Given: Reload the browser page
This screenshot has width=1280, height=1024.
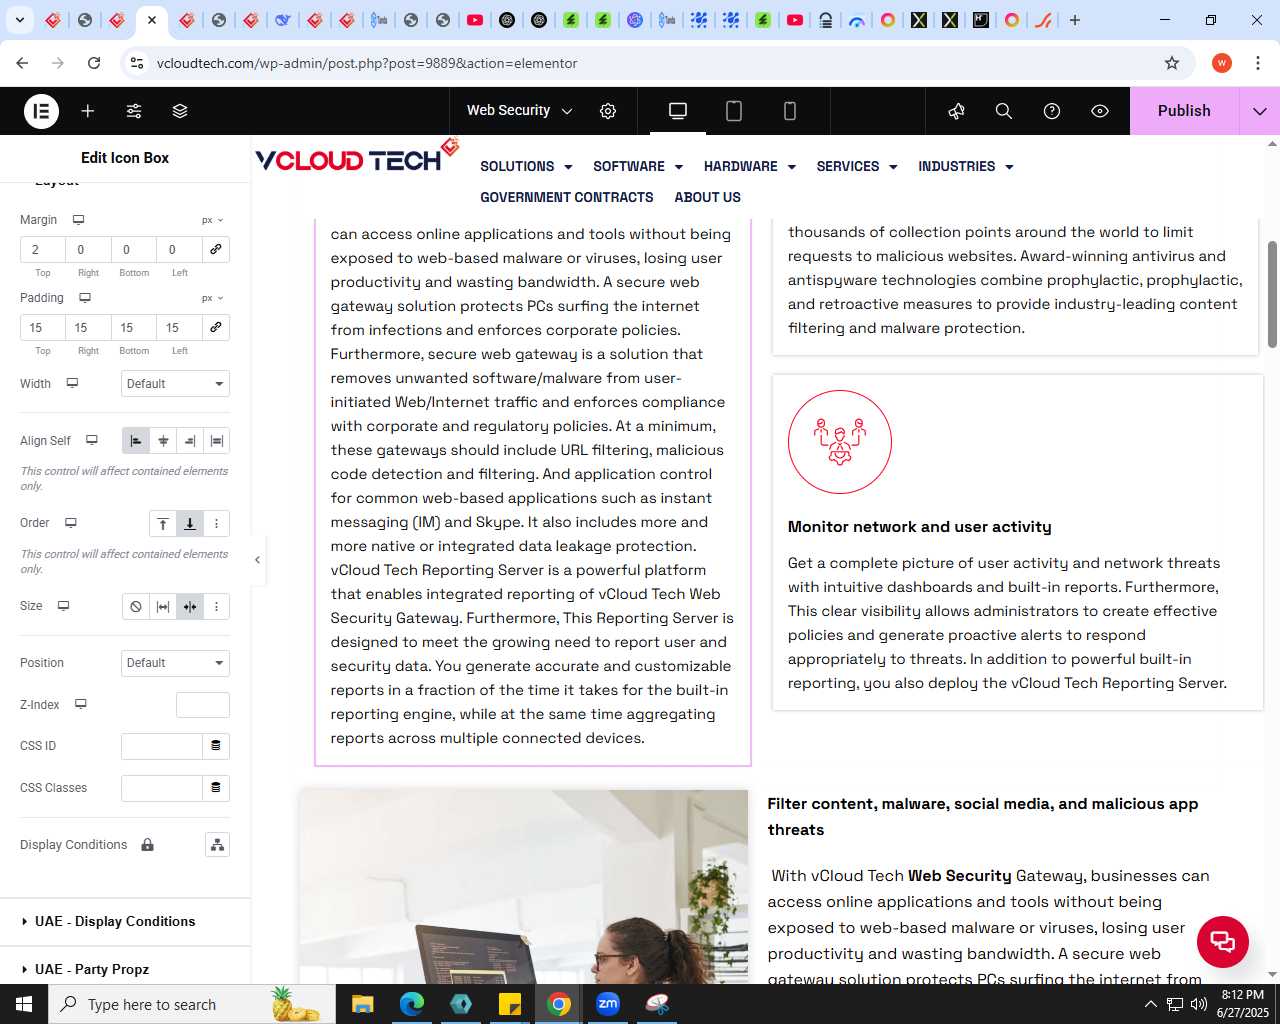Looking at the screenshot, I should [x=94, y=63].
